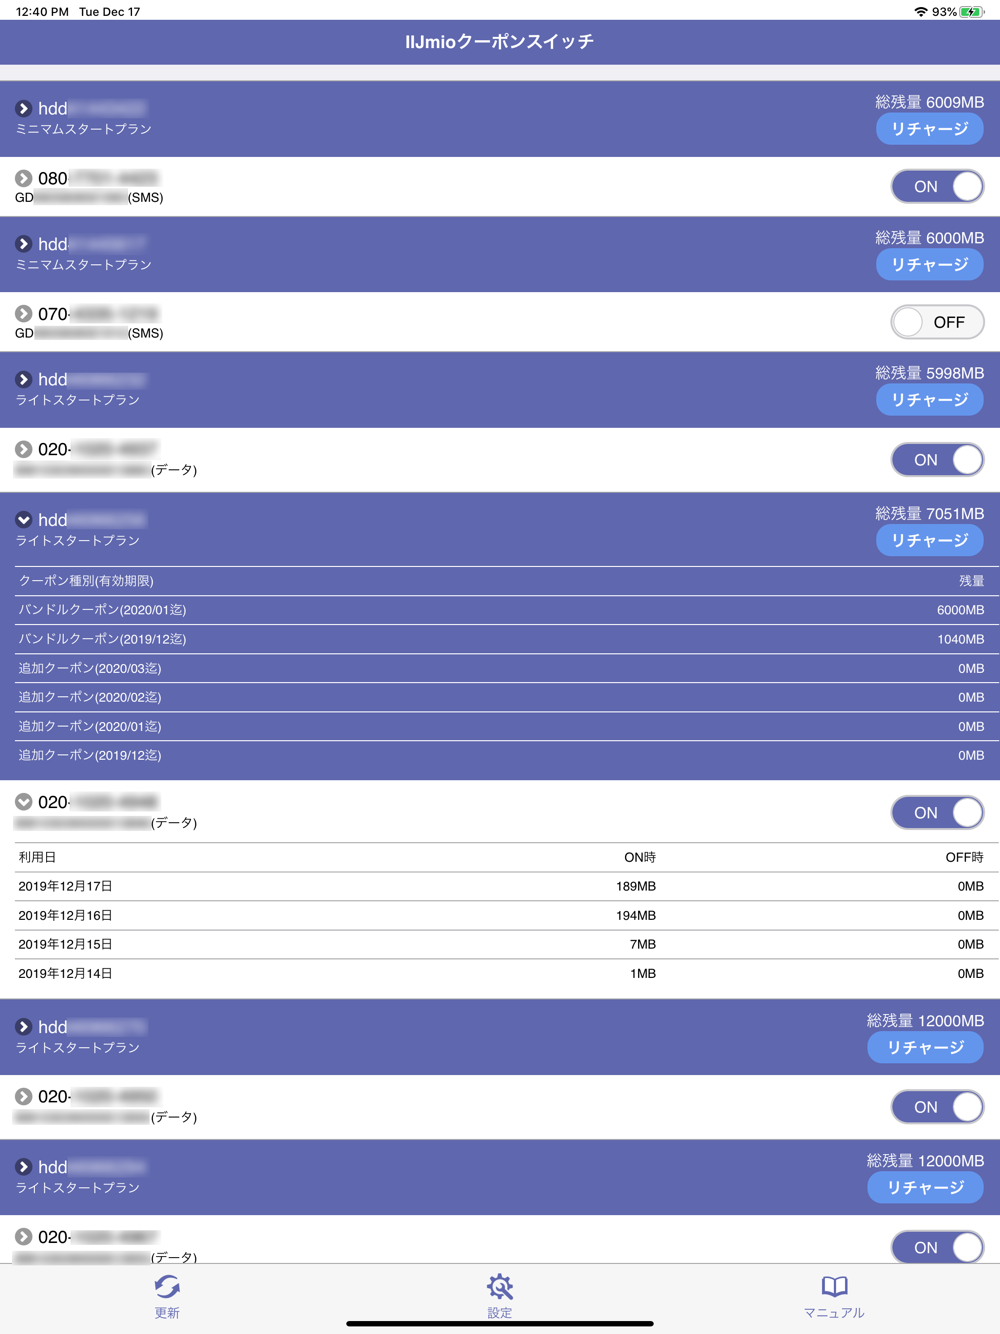Recharge the first 12000MB plan
Image resolution: width=1000 pixels, height=1334 pixels.
pos(926,1047)
